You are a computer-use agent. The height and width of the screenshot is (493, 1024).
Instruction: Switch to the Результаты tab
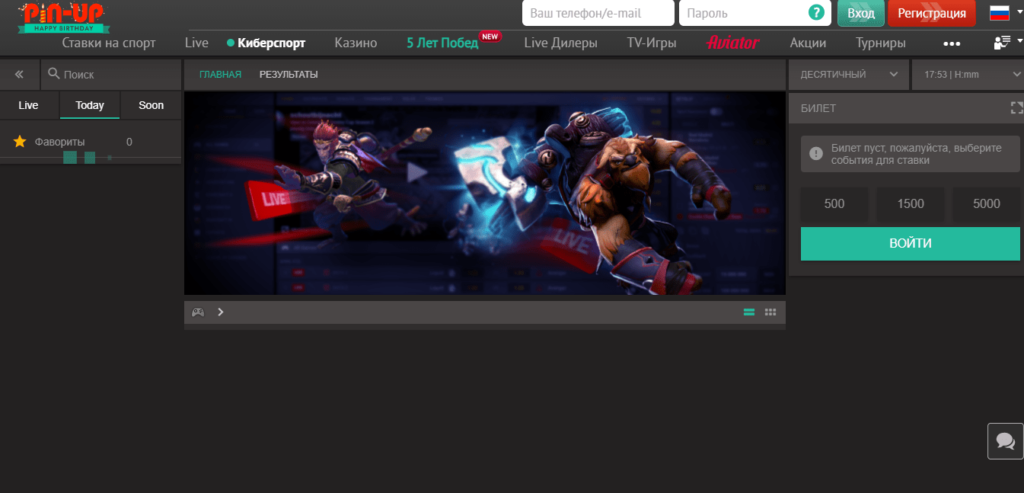(x=289, y=74)
